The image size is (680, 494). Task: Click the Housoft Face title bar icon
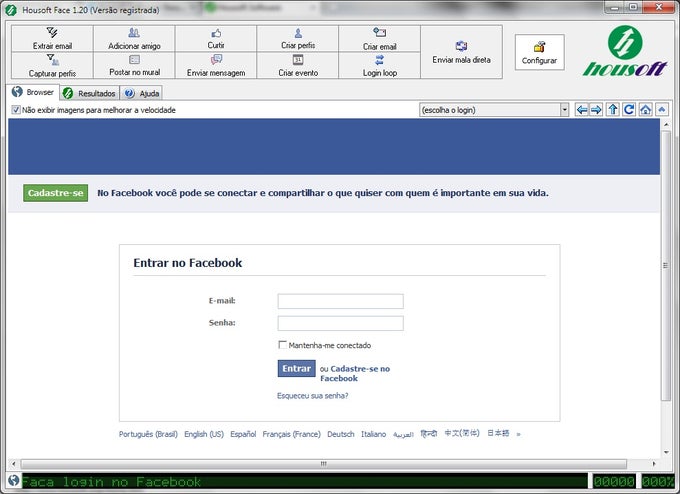coord(11,10)
